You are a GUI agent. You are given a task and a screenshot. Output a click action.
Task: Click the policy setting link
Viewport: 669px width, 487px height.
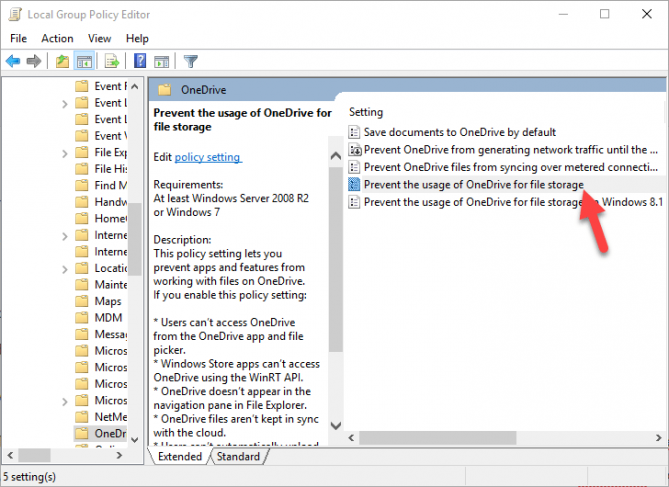coord(208,157)
